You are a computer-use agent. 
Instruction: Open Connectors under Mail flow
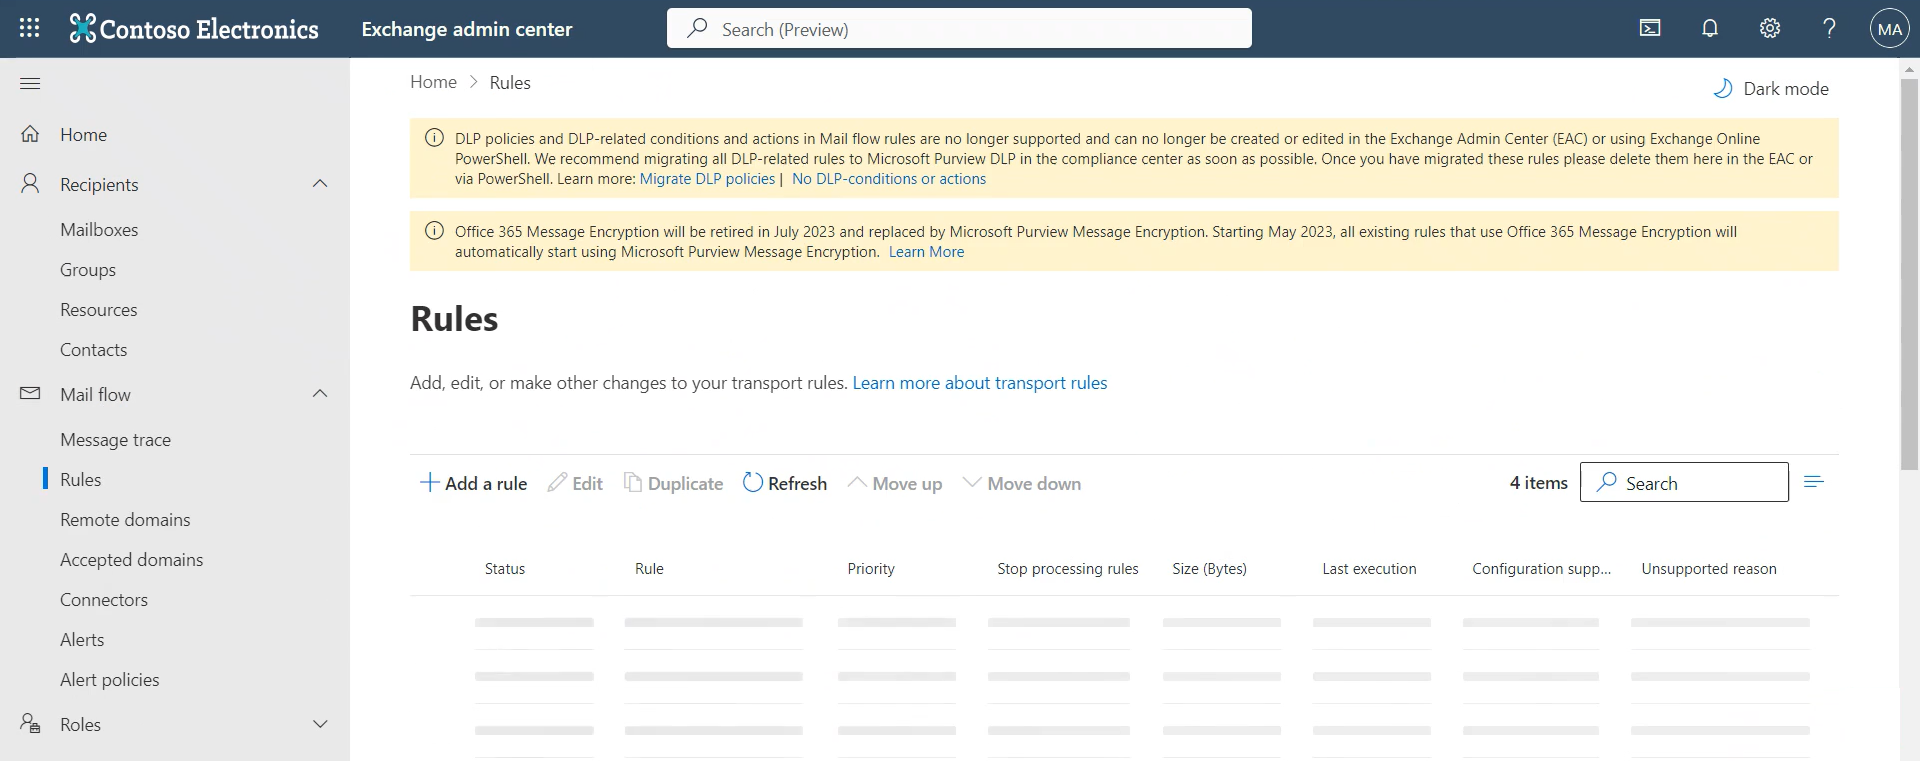point(104,600)
